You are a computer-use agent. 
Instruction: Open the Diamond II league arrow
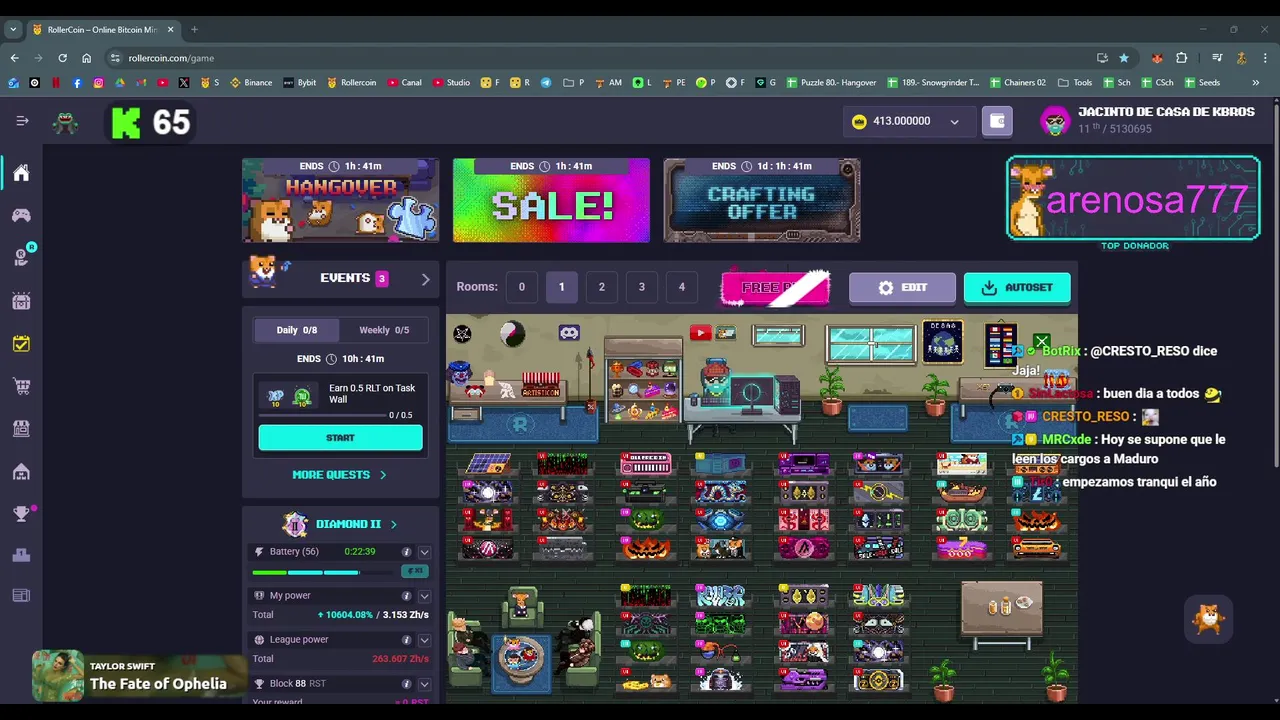(393, 524)
